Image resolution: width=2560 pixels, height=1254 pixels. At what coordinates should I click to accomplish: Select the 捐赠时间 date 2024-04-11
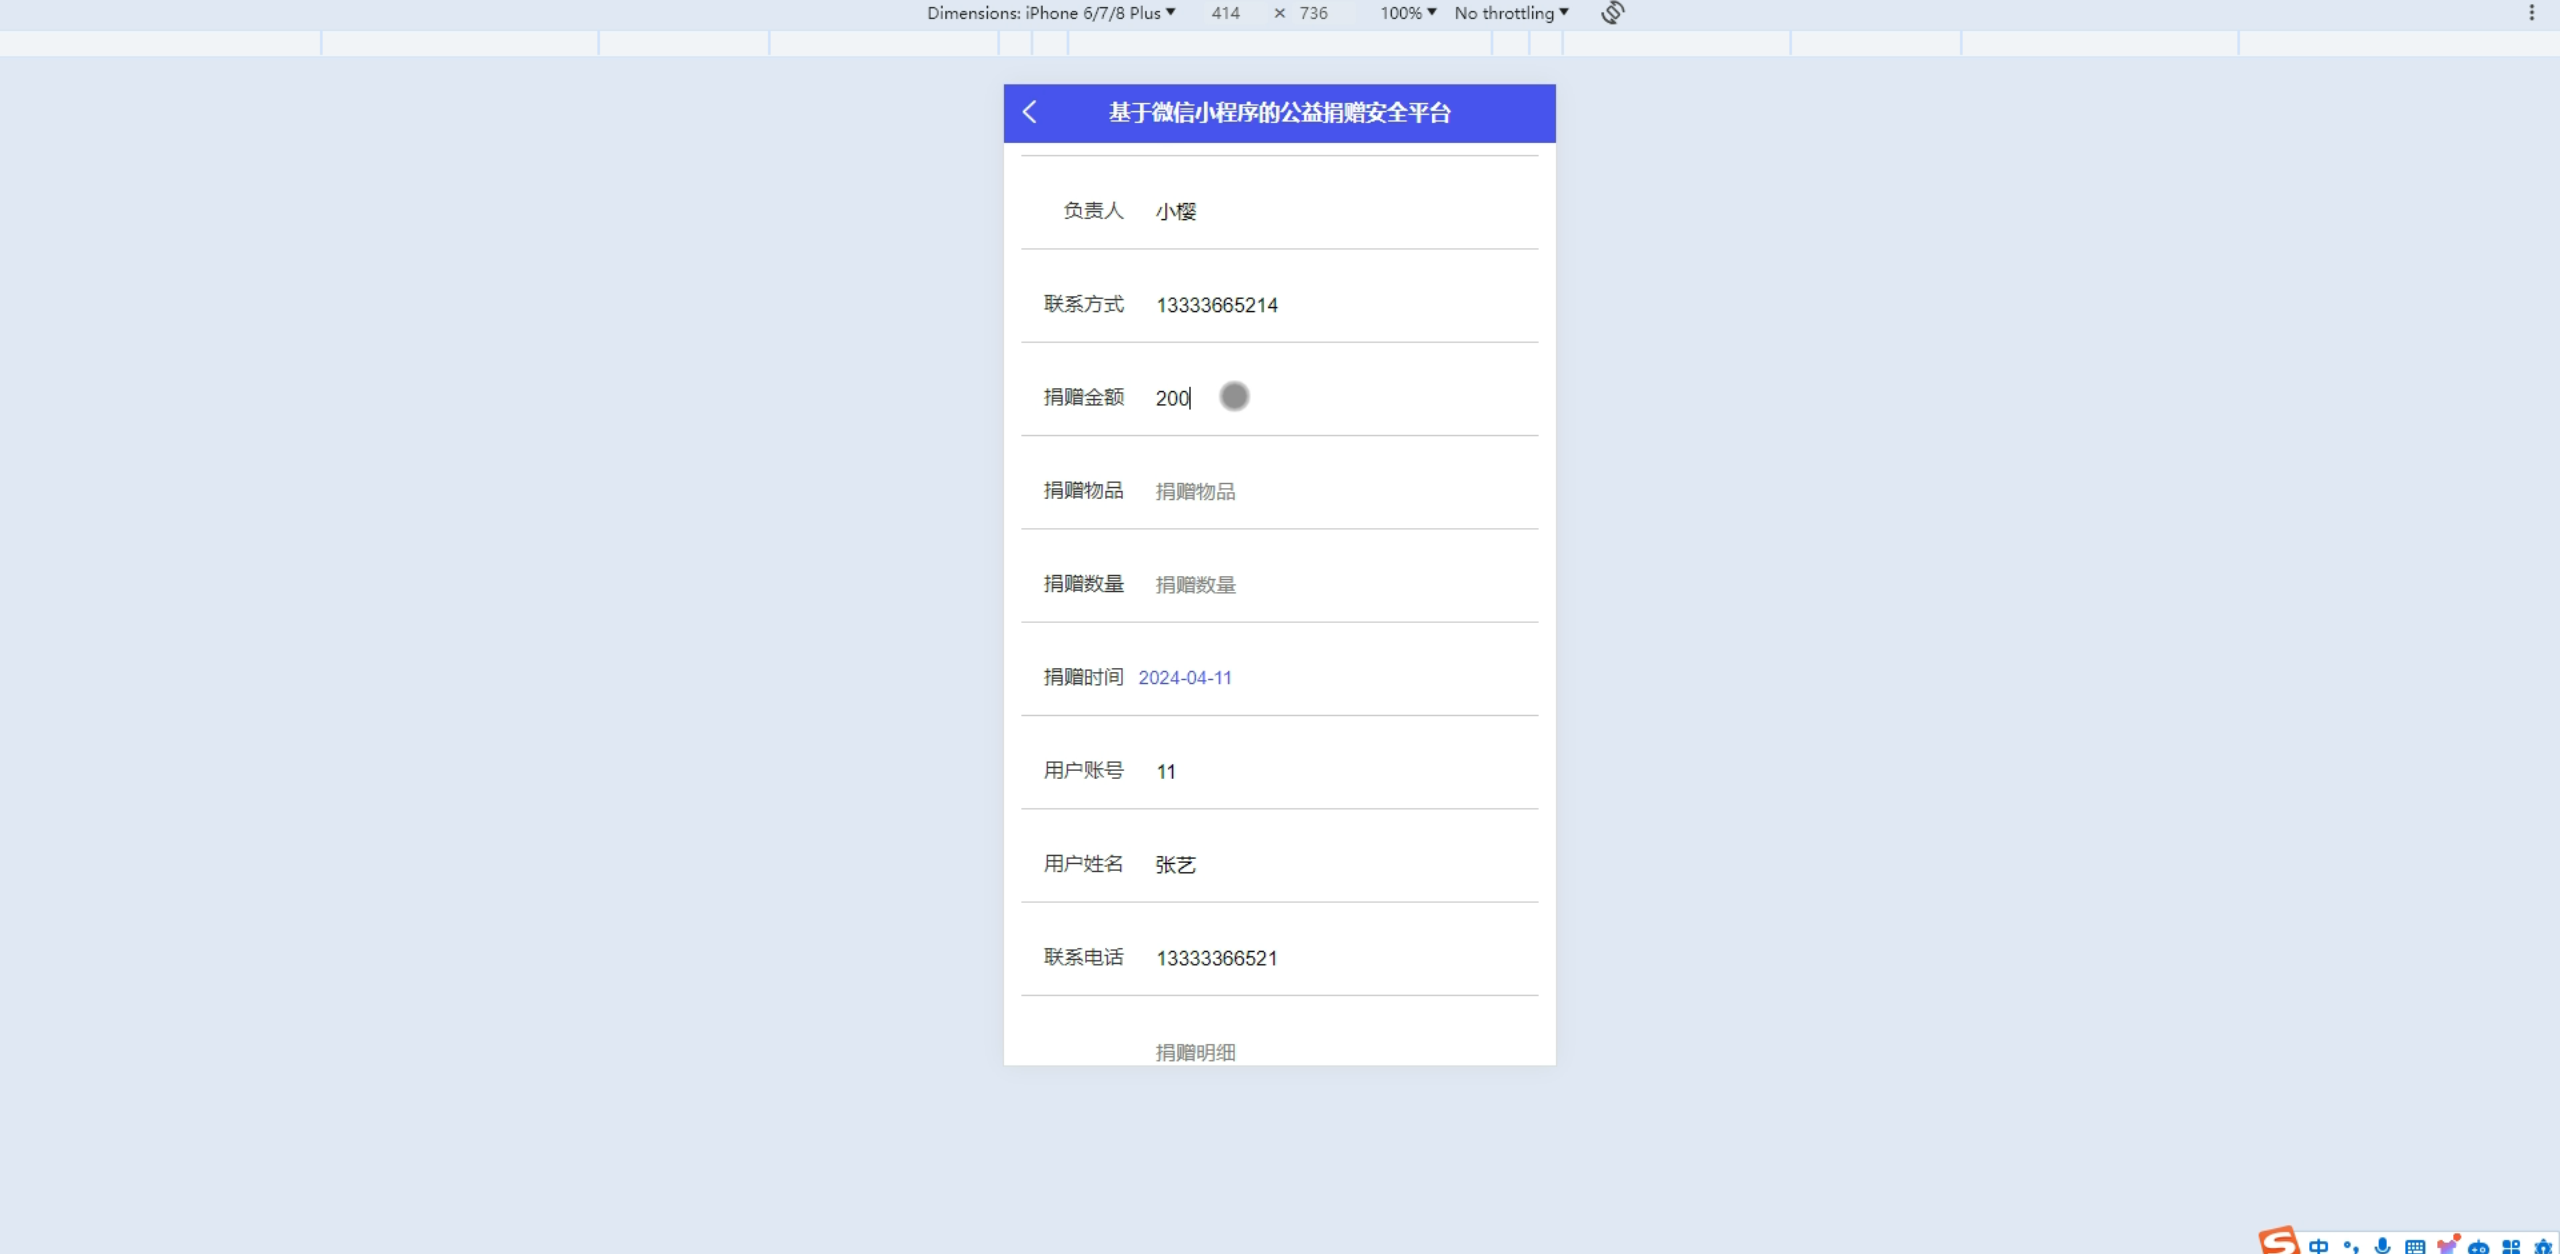pos(1185,678)
